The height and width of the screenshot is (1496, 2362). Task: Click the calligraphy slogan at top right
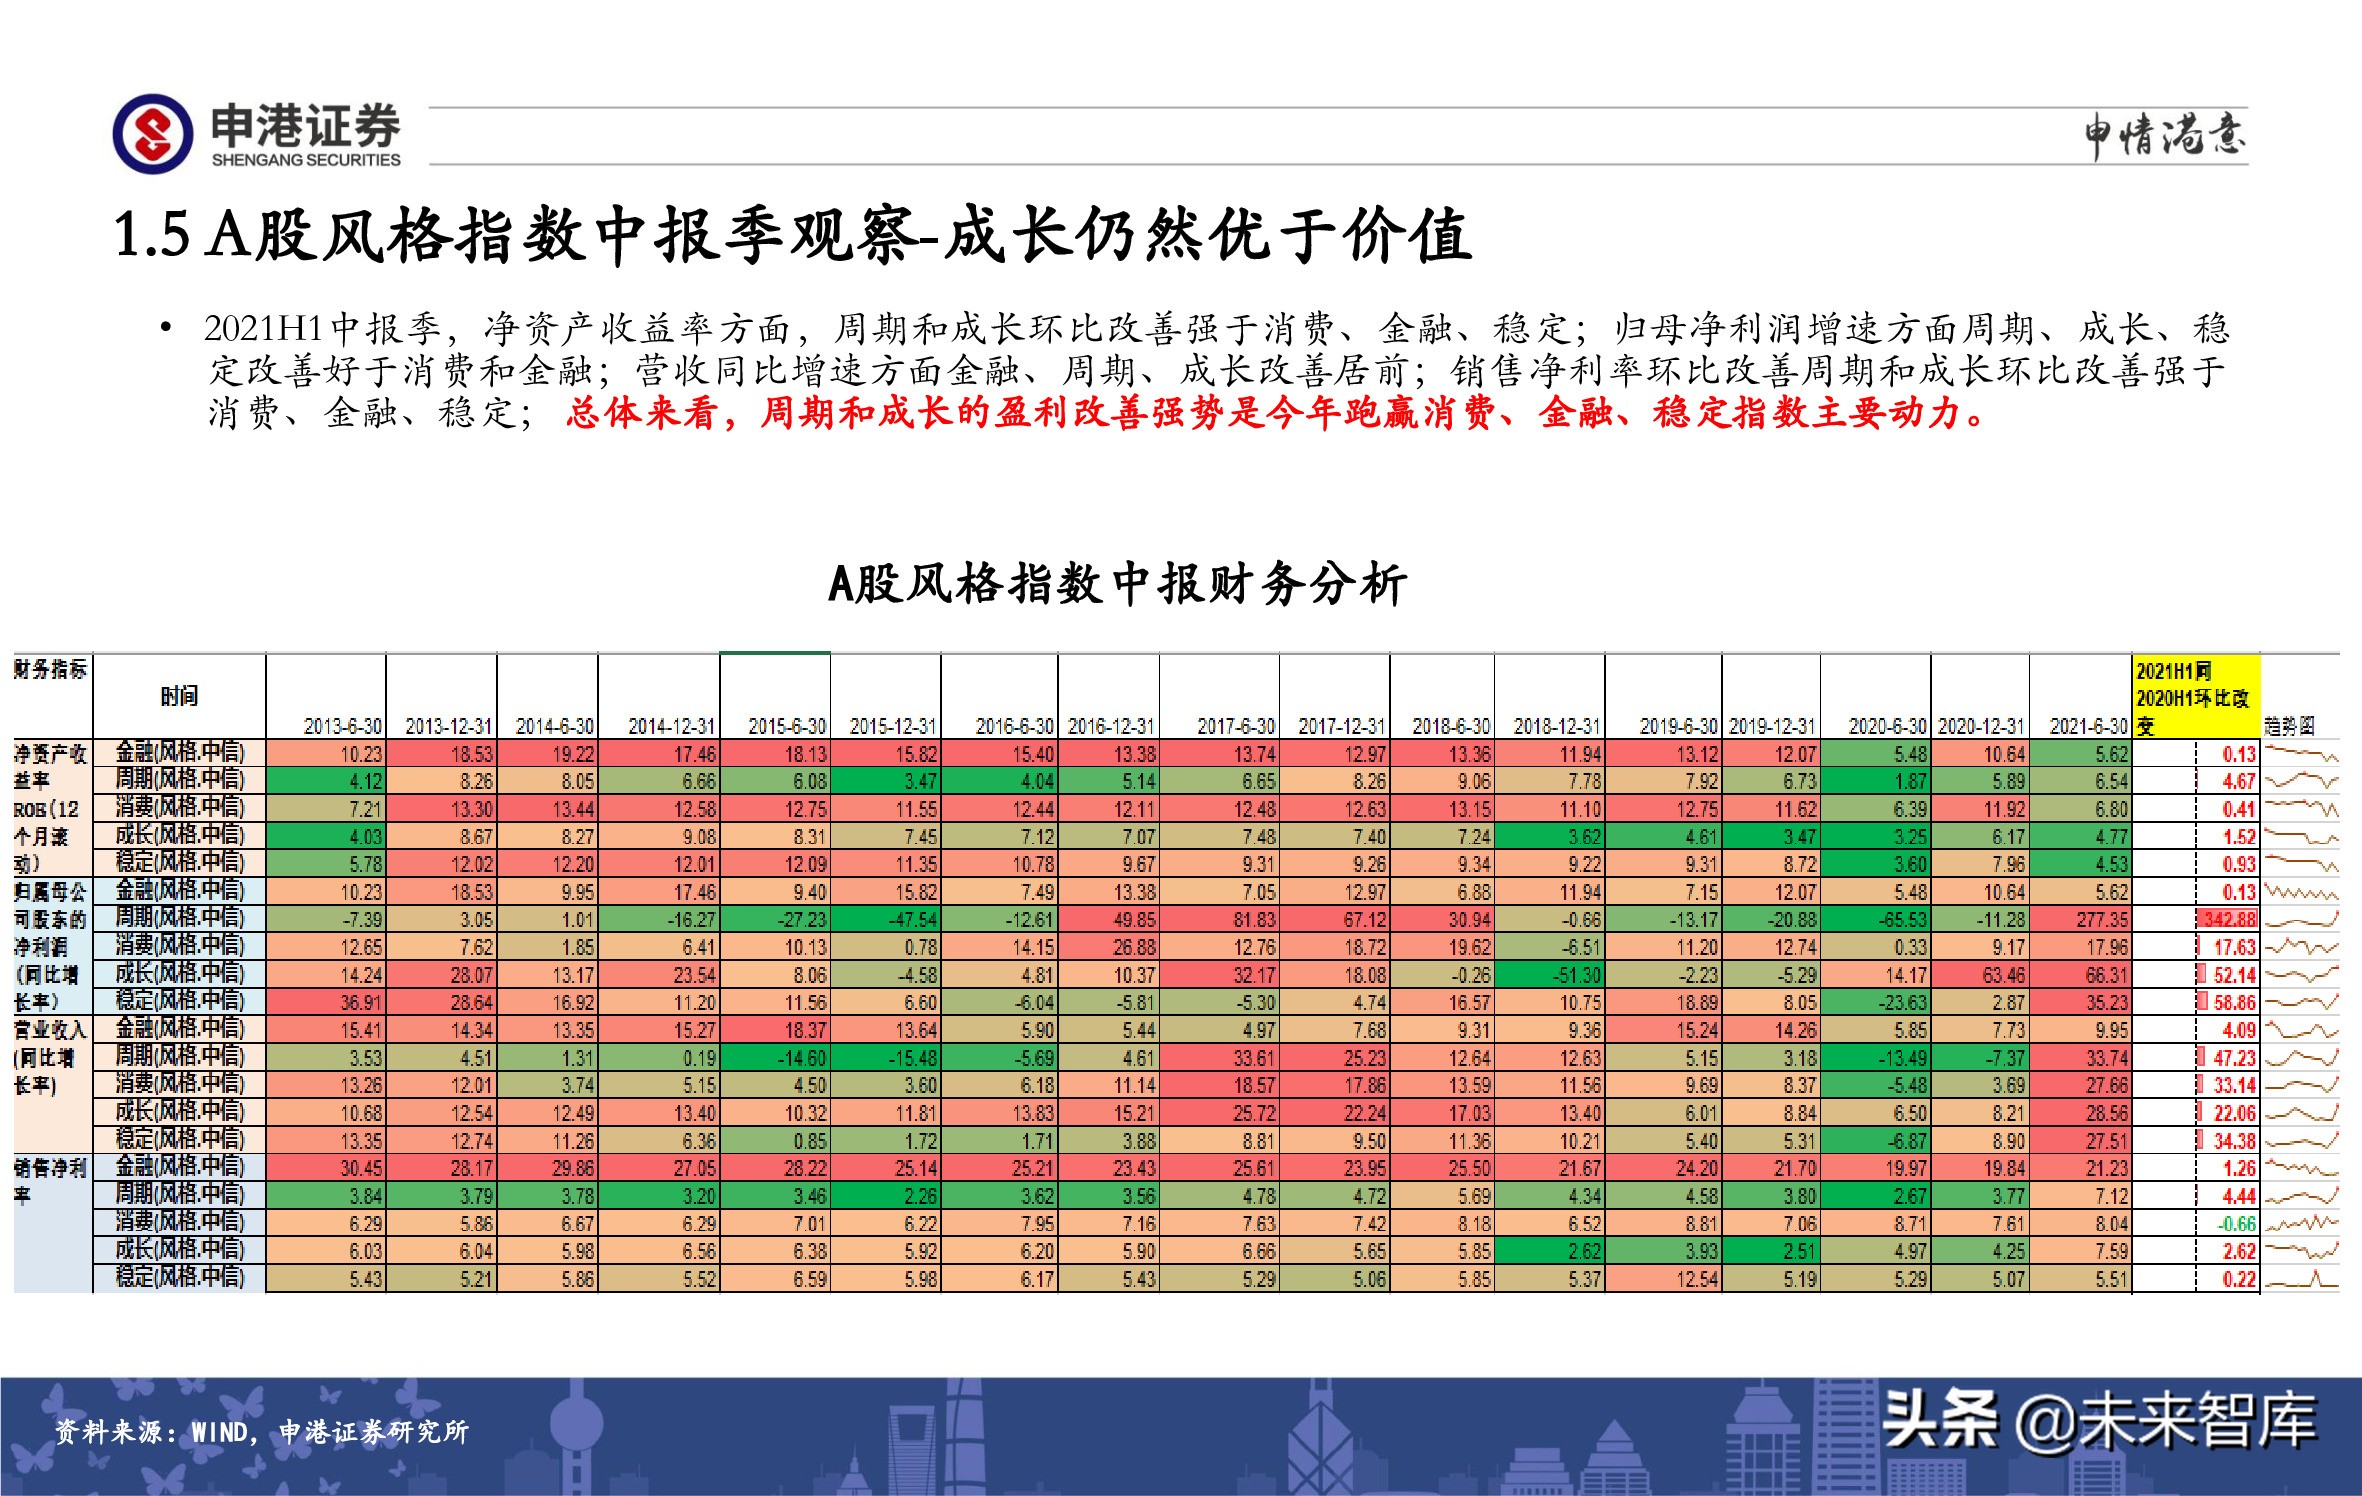point(2165,136)
